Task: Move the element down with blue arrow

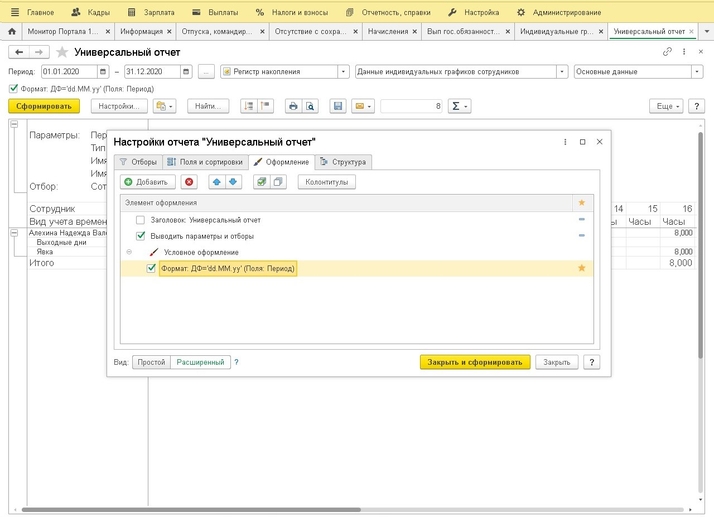Action: tap(233, 182)
